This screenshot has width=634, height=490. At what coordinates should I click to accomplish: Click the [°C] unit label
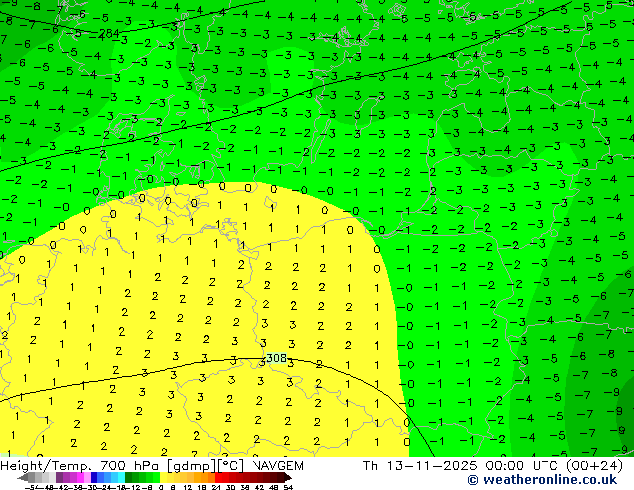point(230,466)
